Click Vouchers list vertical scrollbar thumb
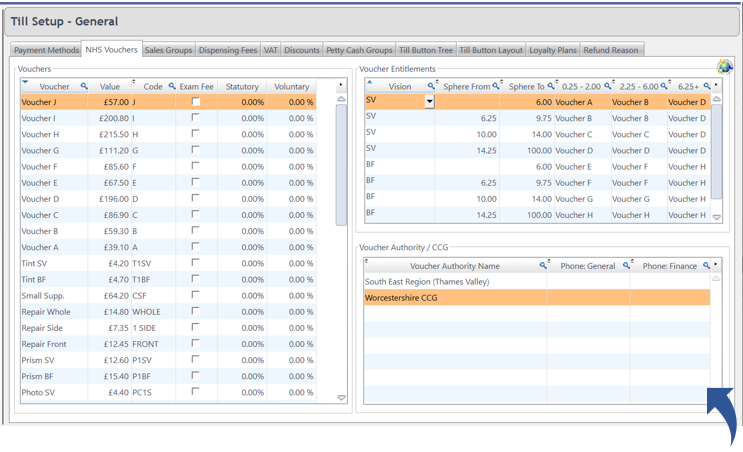 341,165
